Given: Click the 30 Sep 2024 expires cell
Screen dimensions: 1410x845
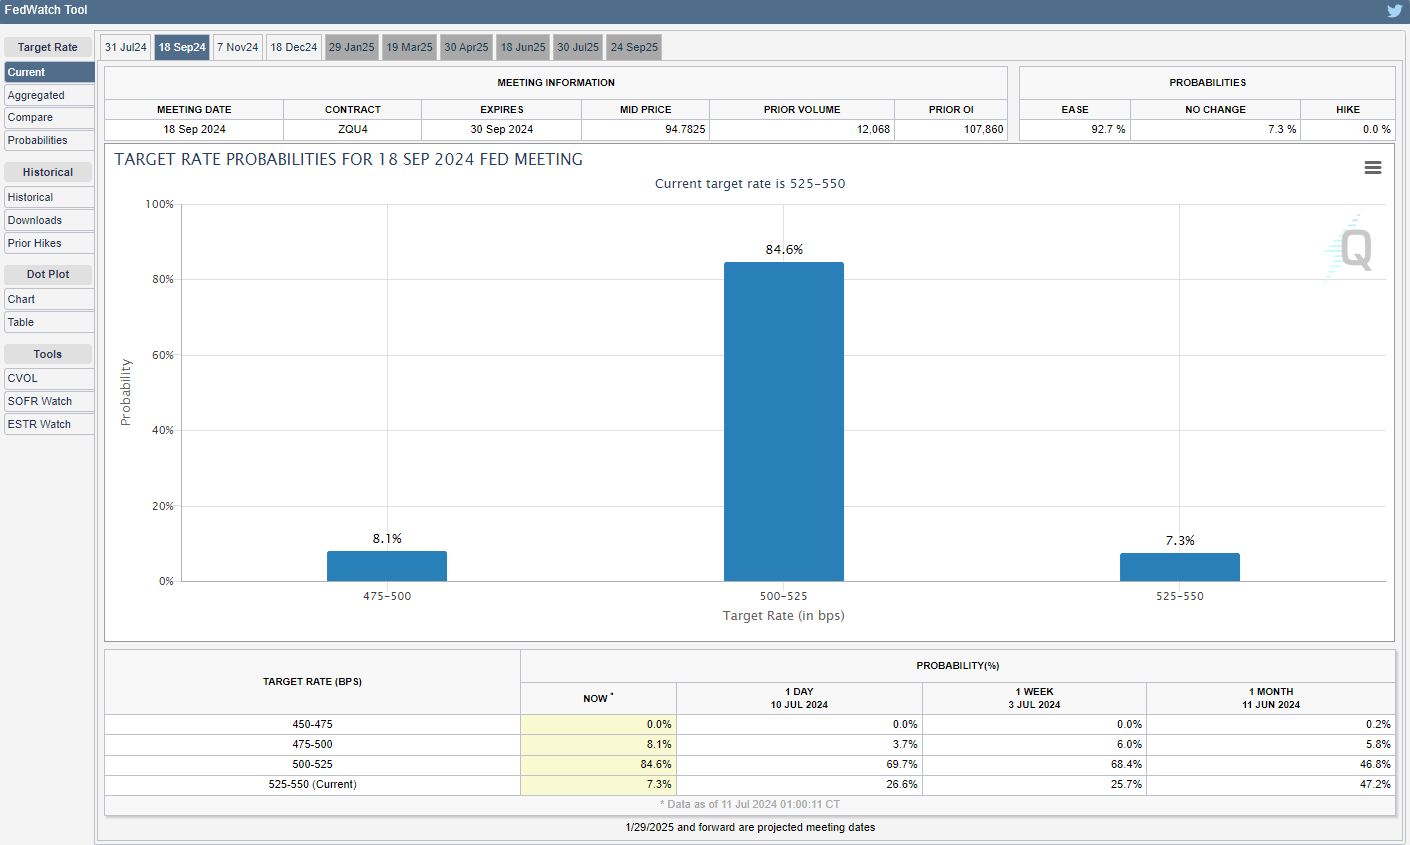Looking at the screenshot, I should tap(501, 129).
